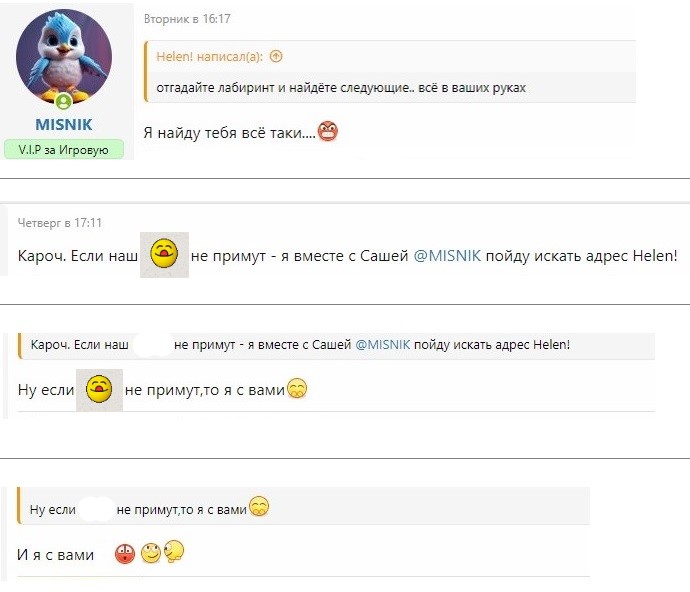Open the Четверг в 17:11 timestamp link
690x592 pixels.
click(x=60, y=223)
